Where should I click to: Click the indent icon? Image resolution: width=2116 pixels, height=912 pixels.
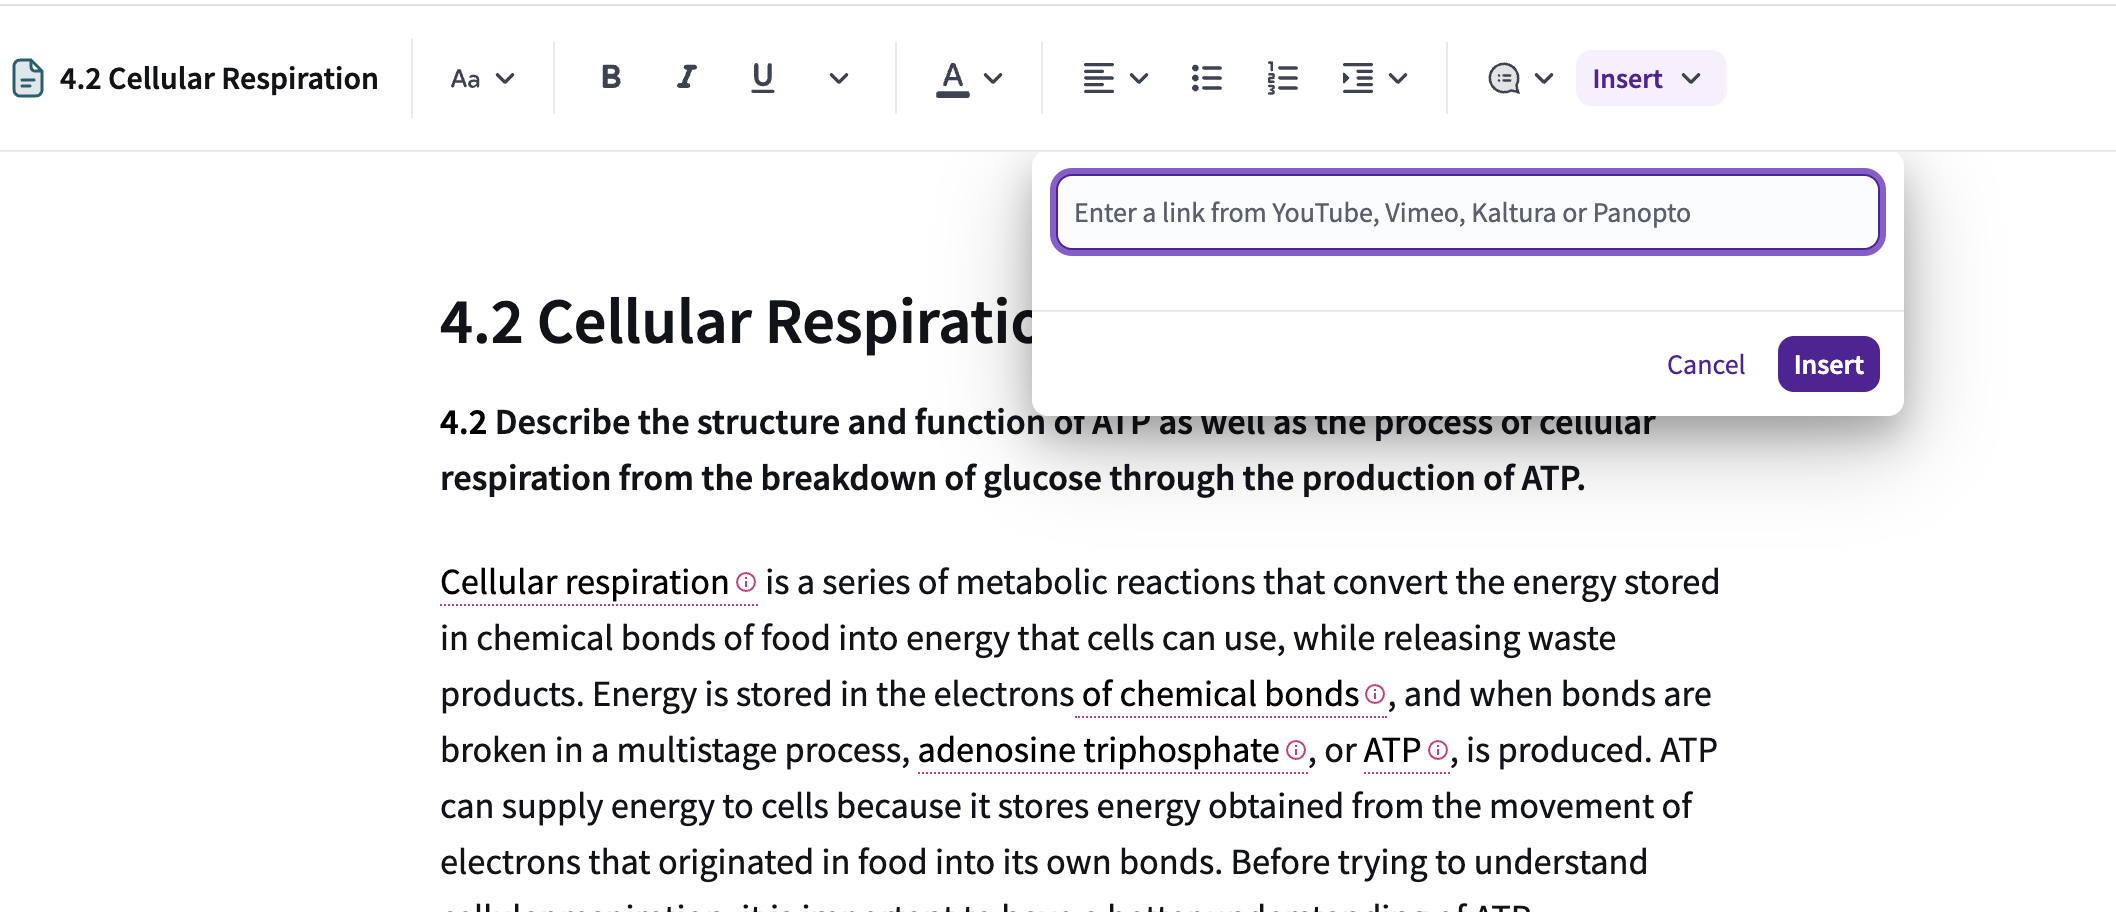point(1358,78)
